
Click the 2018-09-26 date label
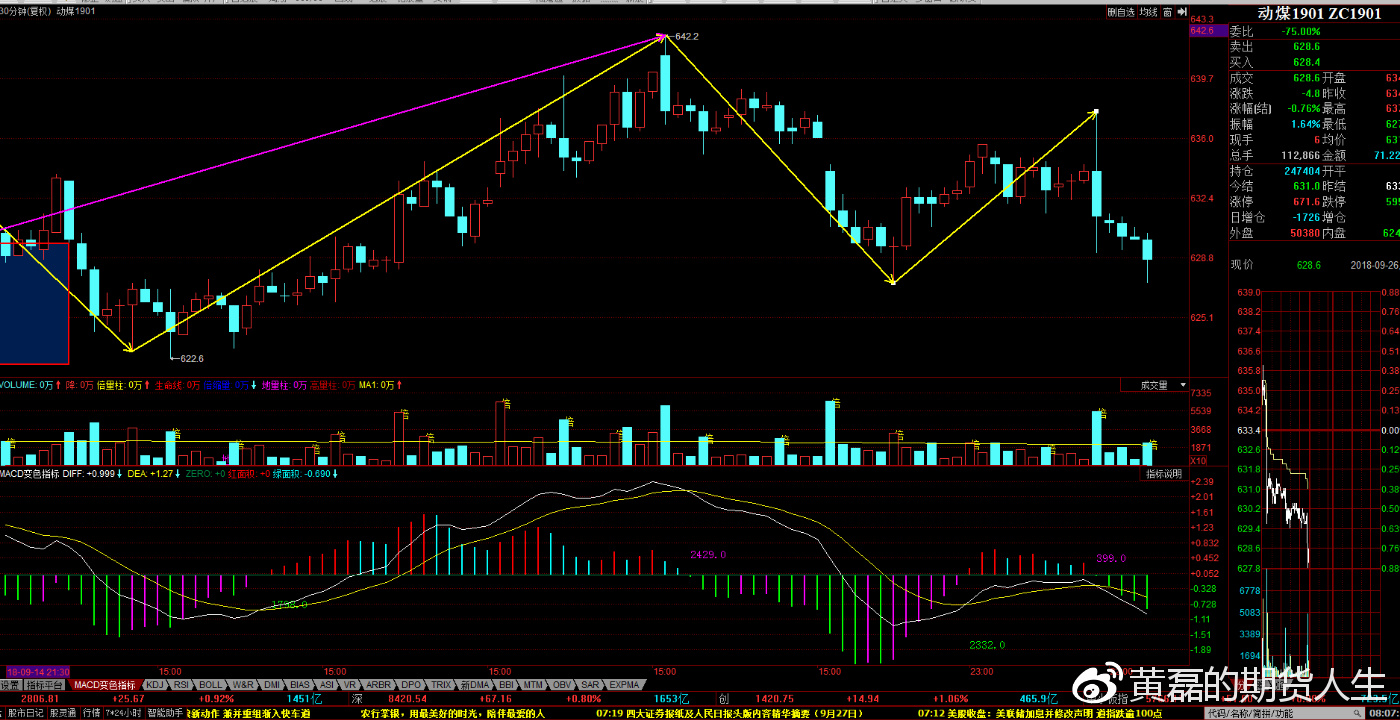[1373, 265]
